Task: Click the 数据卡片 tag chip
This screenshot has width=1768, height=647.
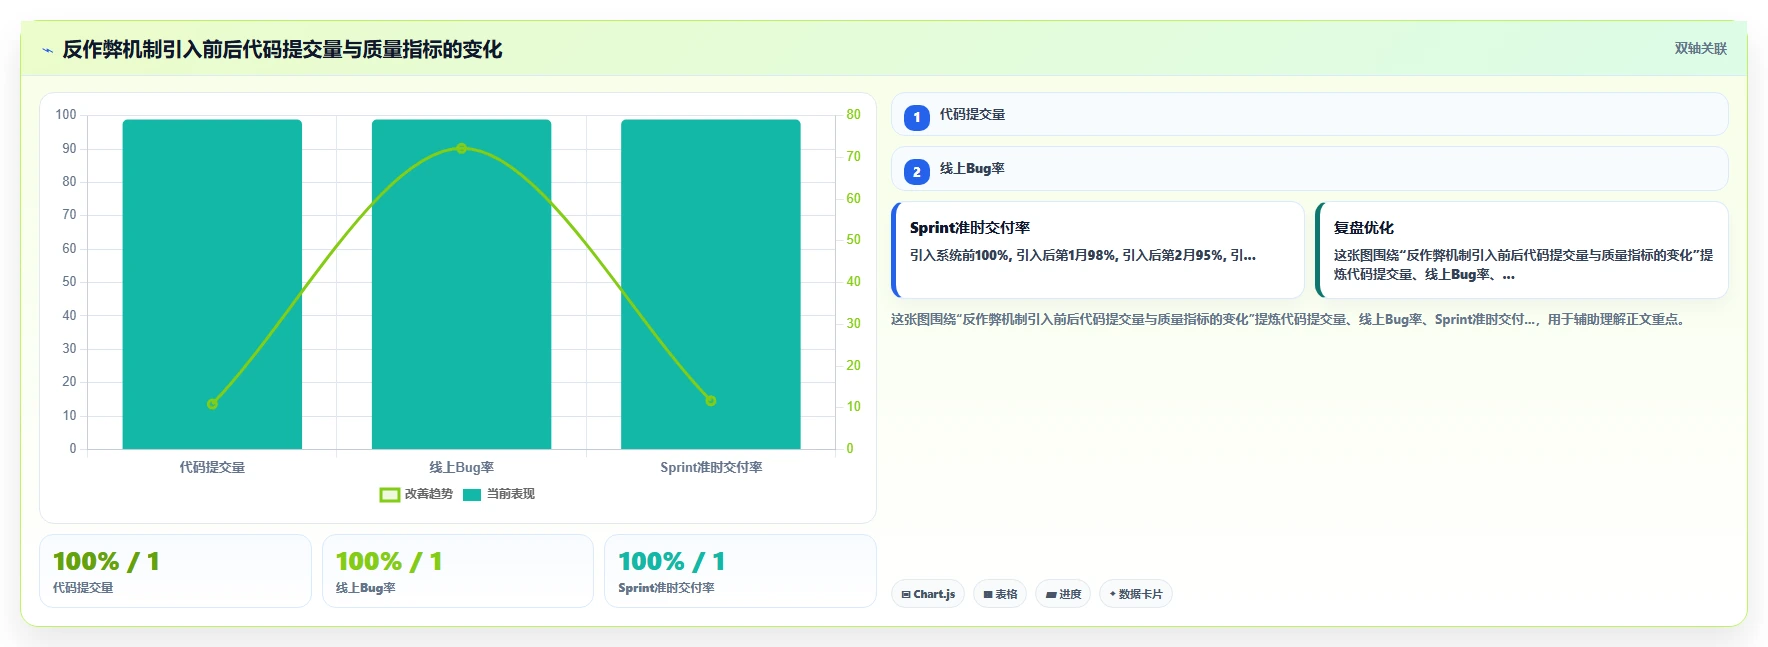Action: pos(1136,594)
